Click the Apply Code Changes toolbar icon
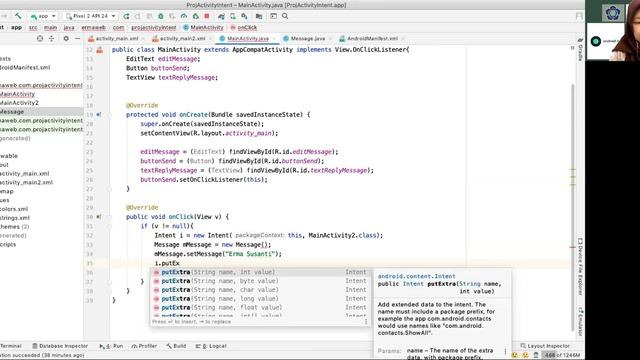 149,16
